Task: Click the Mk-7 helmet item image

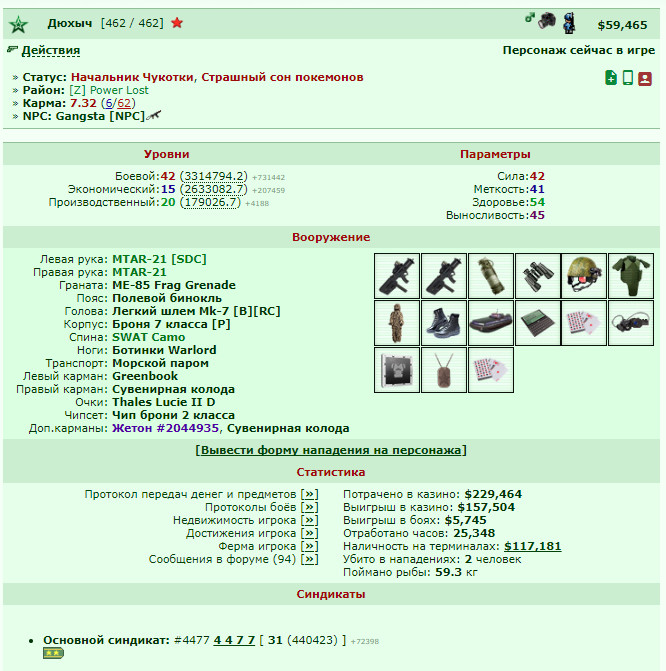Action: 584,276
